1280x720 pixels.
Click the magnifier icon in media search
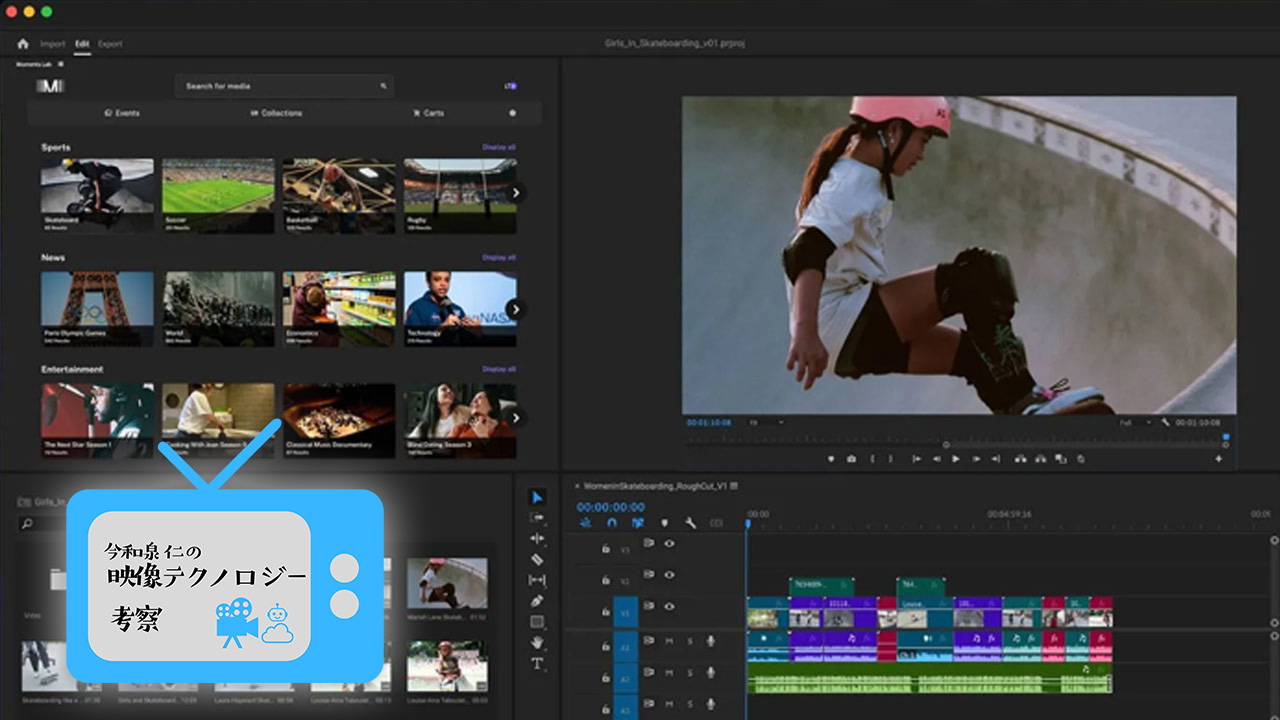(x=383, y=86)
